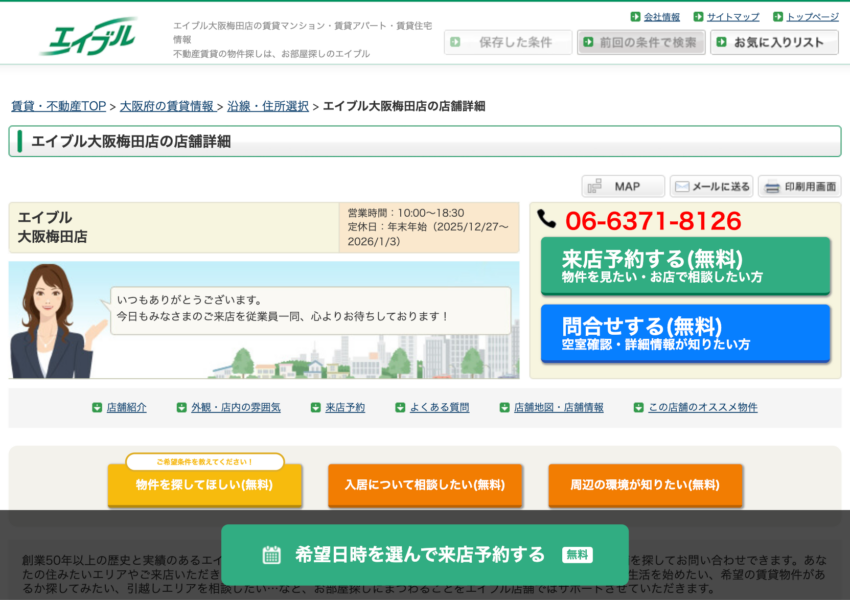This screenshot has height=600, width=850.
Task: Click the green arrow icon beside トップページ
Action: point(778,17)
